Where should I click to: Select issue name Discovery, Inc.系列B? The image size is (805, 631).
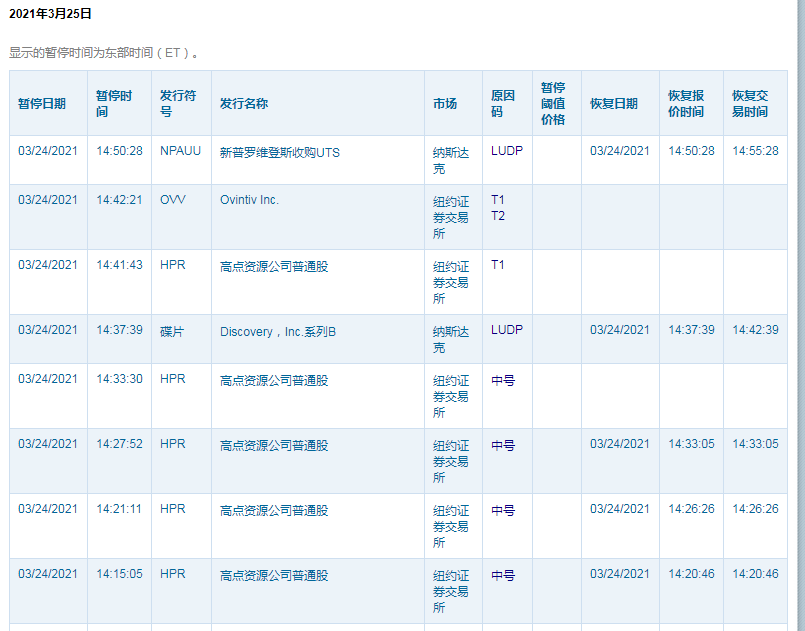(x=278, y=332)
